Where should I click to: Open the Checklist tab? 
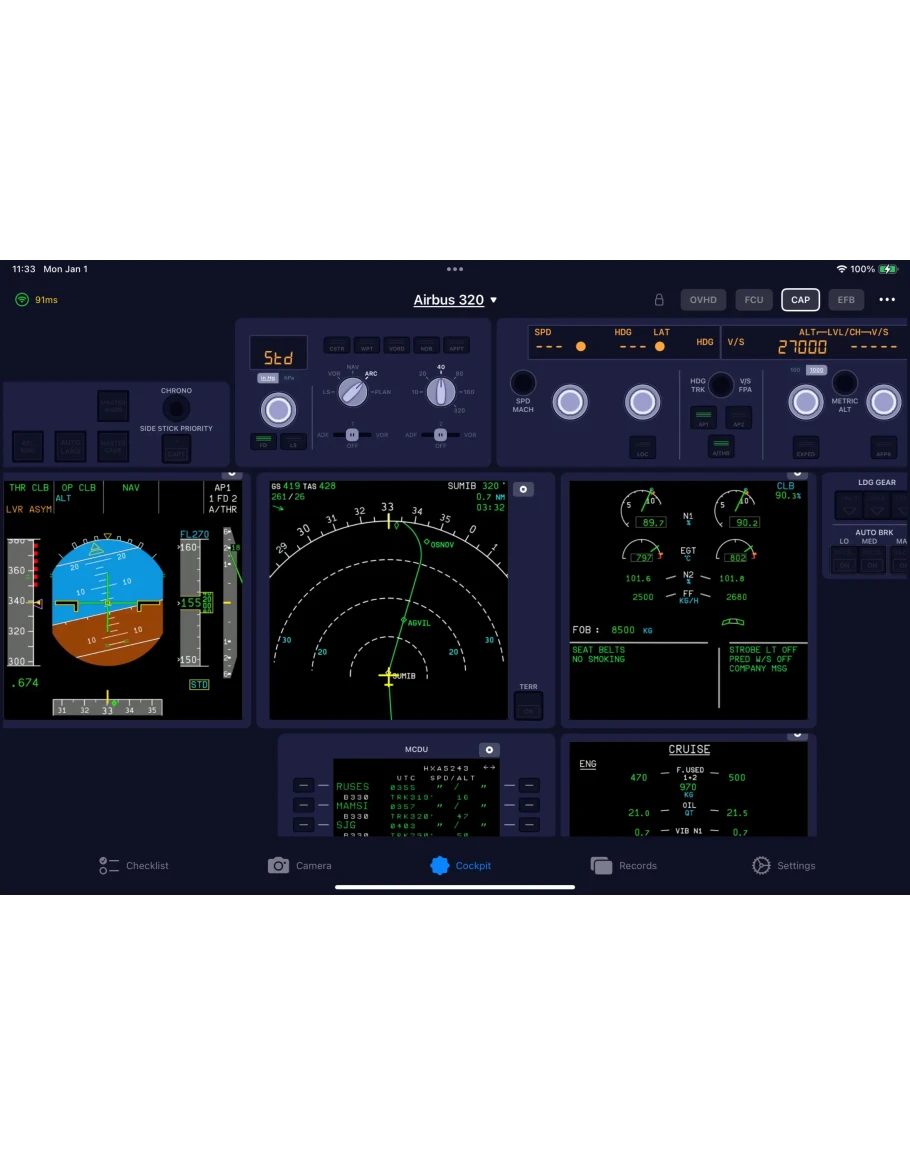pyautogui.click(x=134, y=866)
